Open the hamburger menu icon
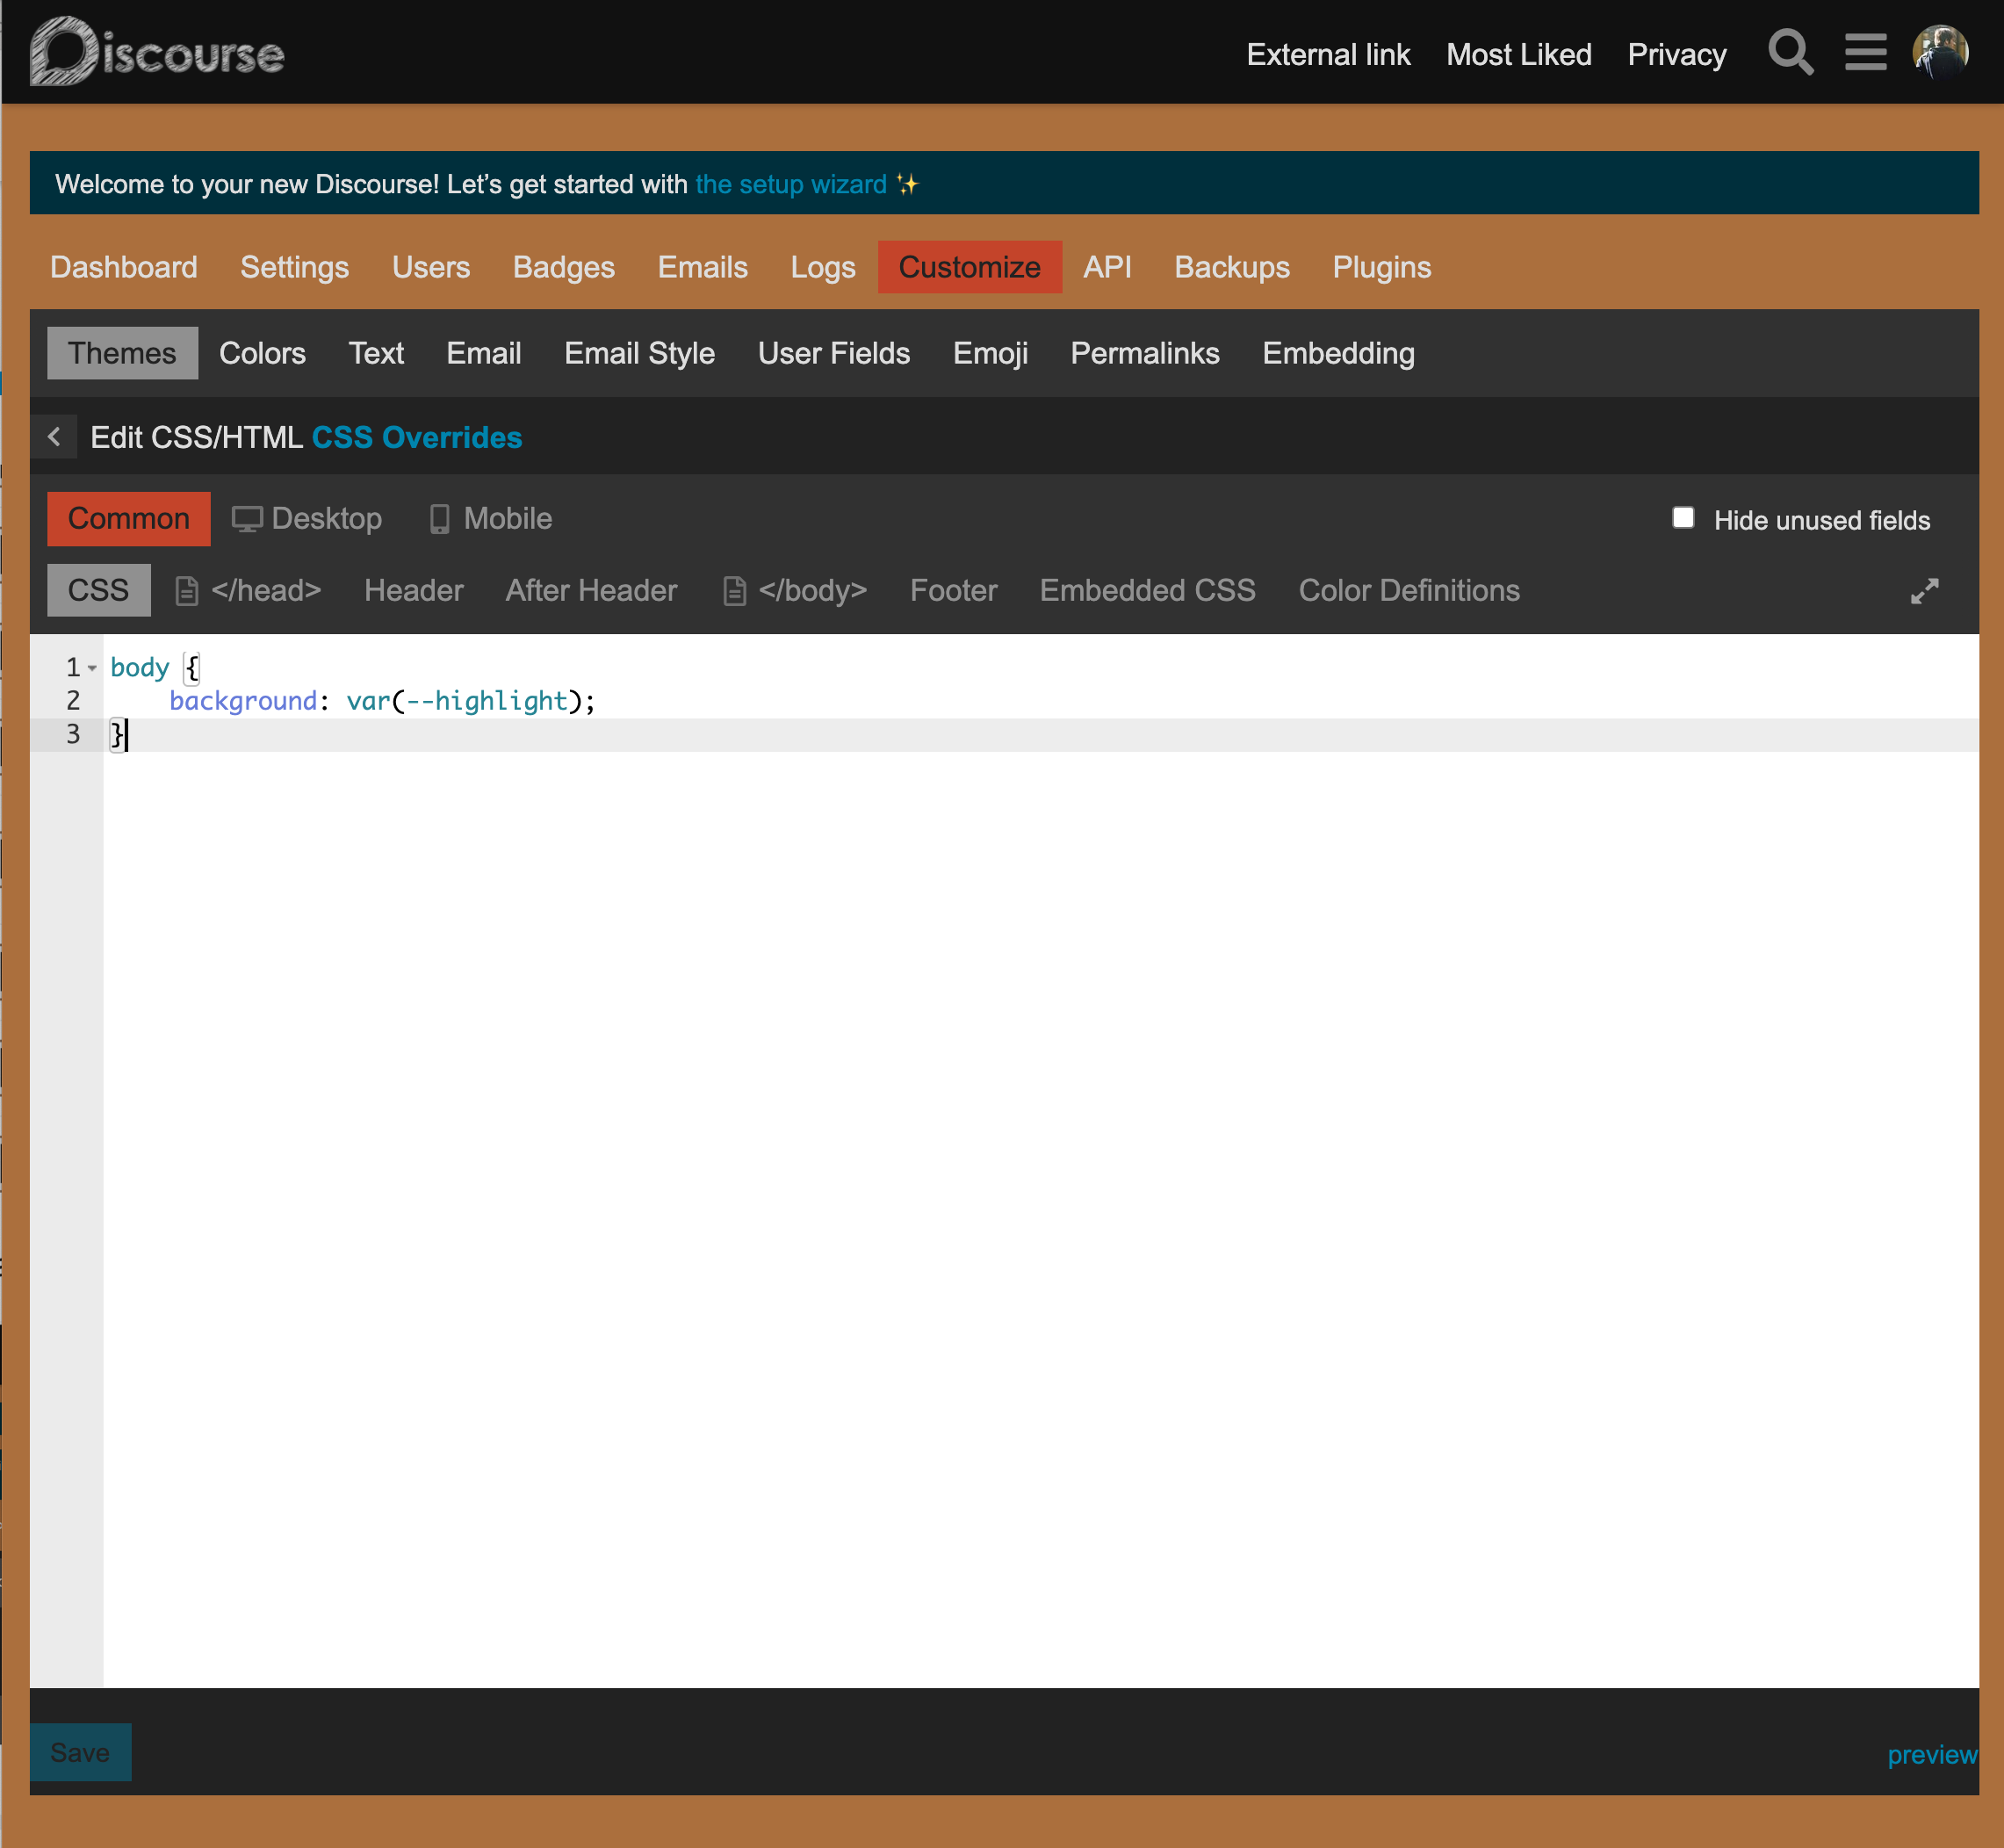 pos(1865,53)
